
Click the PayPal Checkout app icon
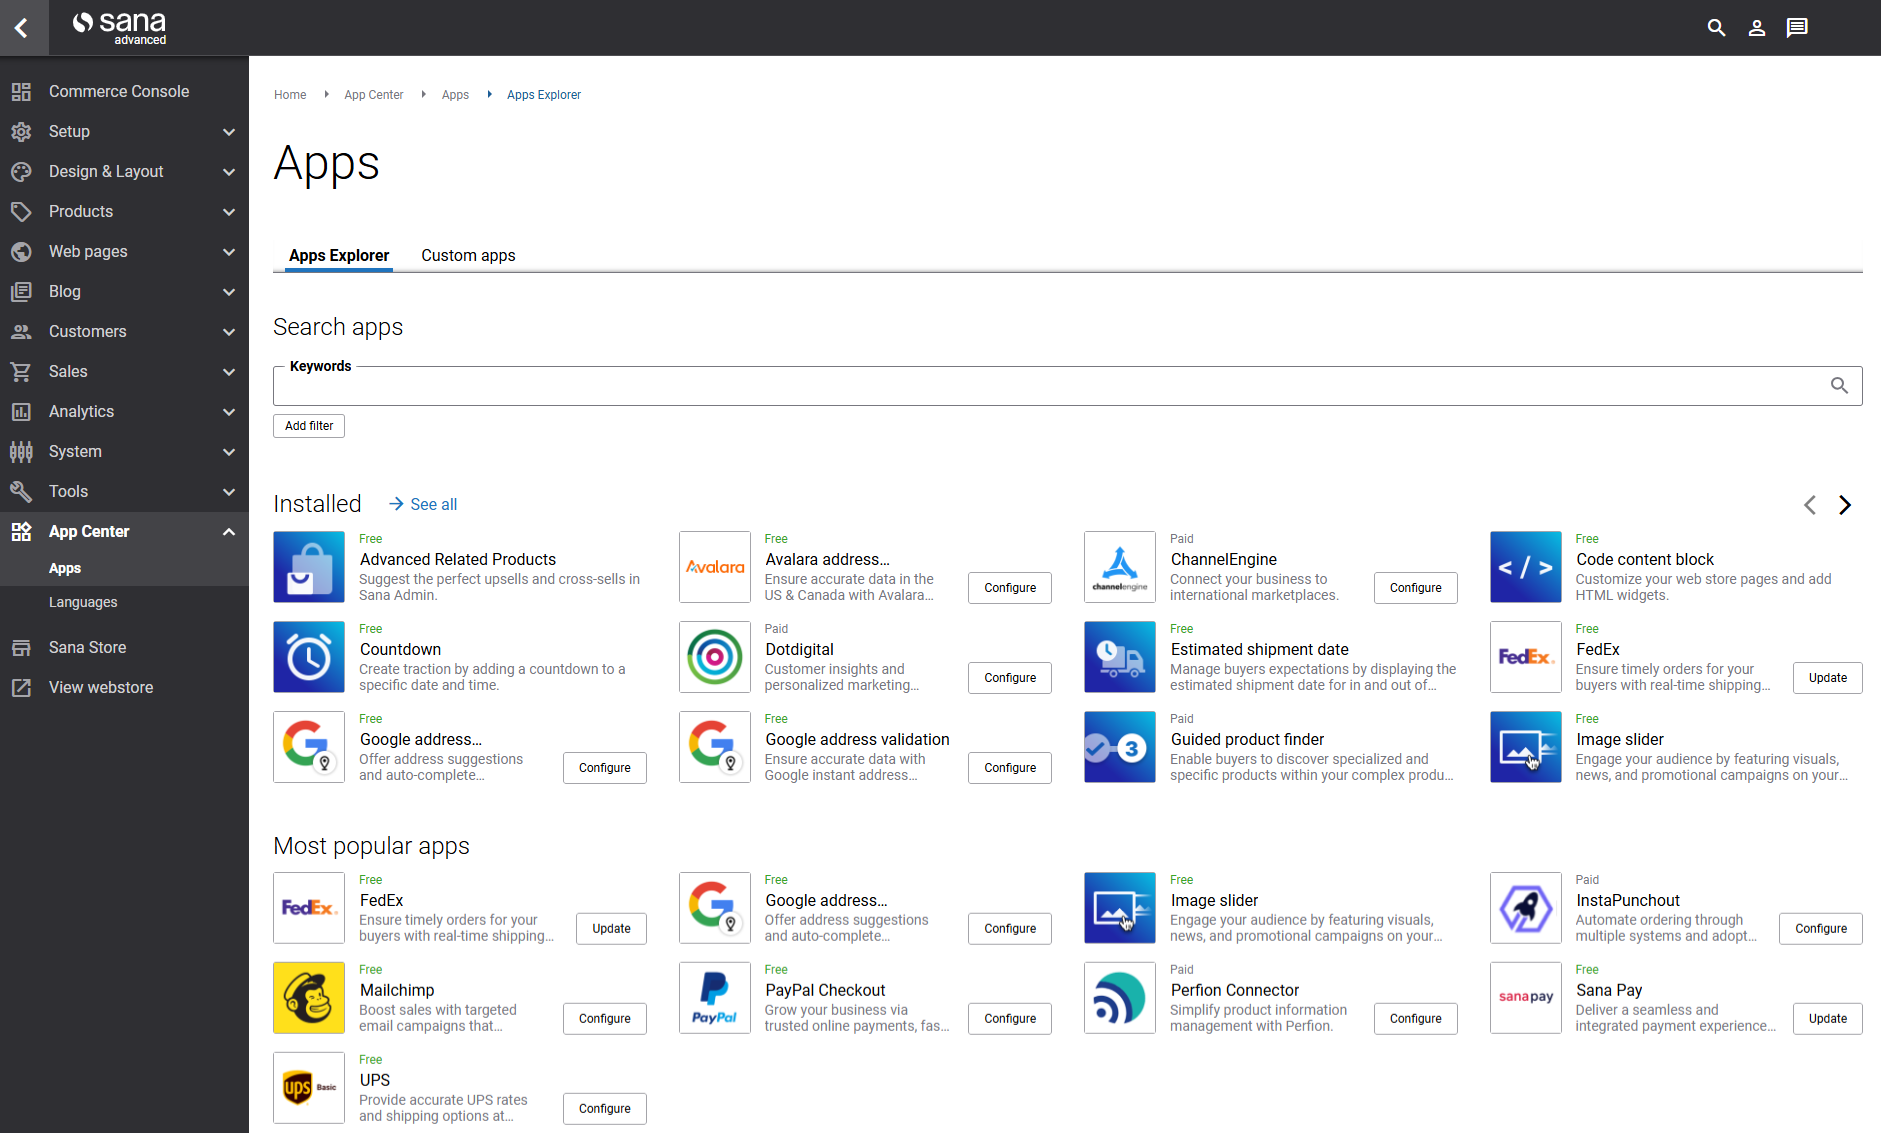point(714,997)
